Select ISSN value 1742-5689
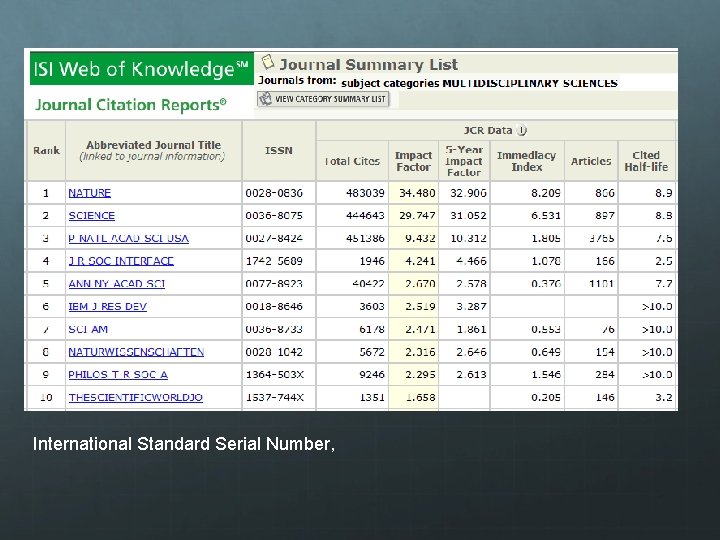 click(274, 261)
